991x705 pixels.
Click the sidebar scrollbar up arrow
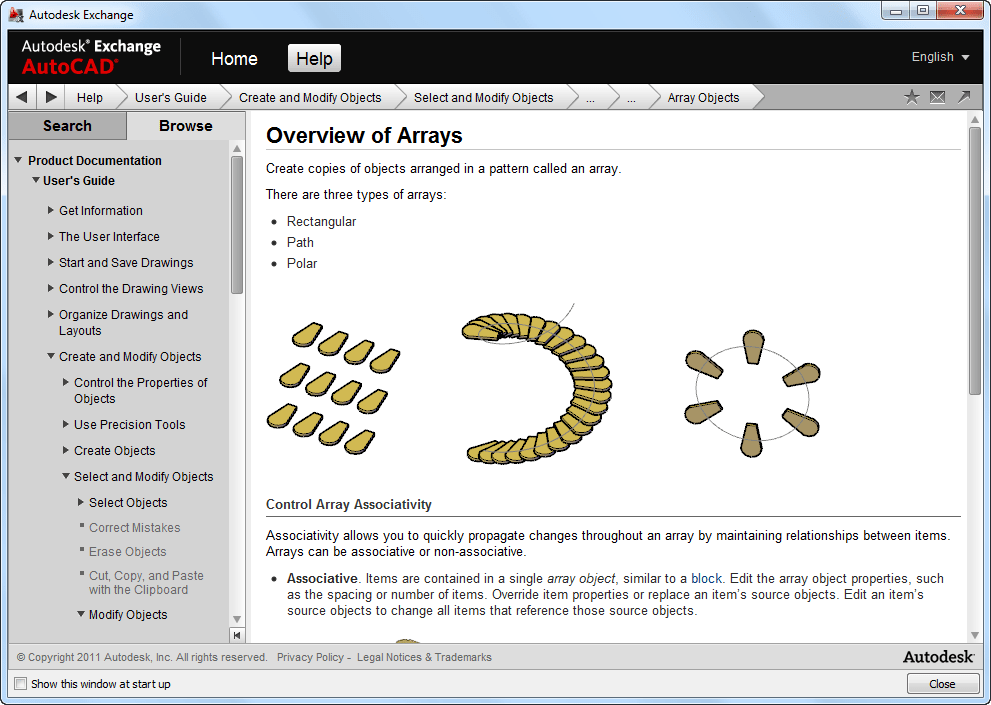(x=237, y=149)
